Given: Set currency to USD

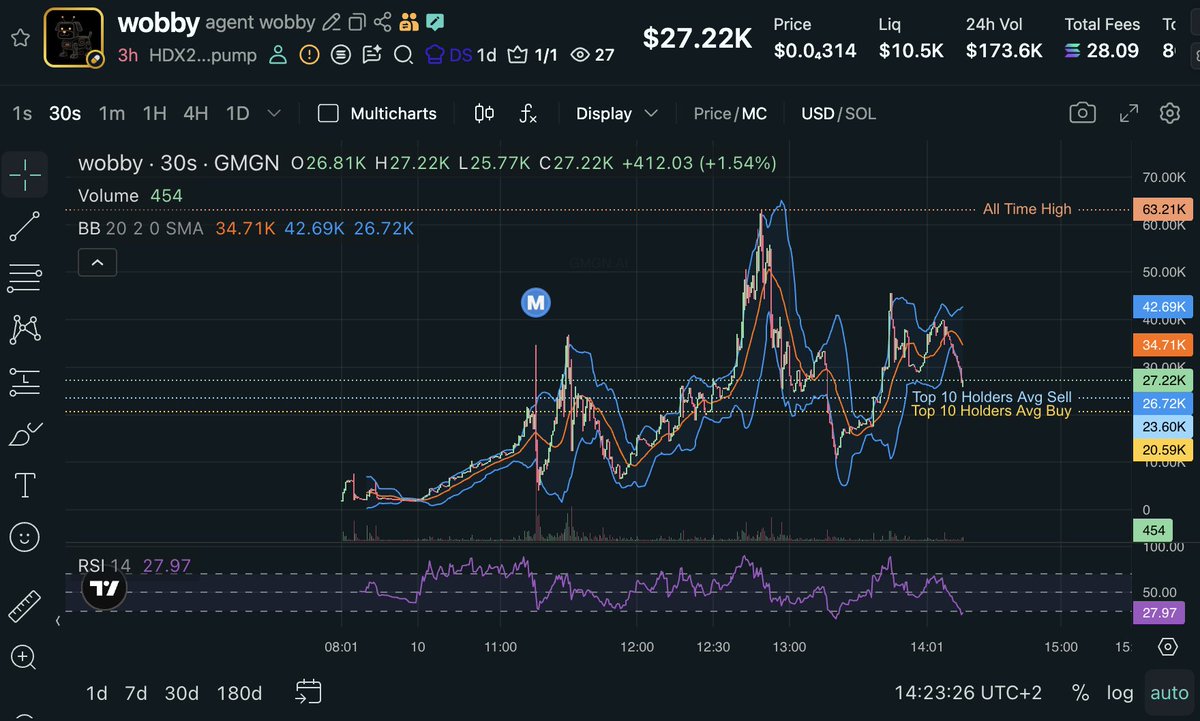Looking at the screenshot, I should (x=817, y=113).
